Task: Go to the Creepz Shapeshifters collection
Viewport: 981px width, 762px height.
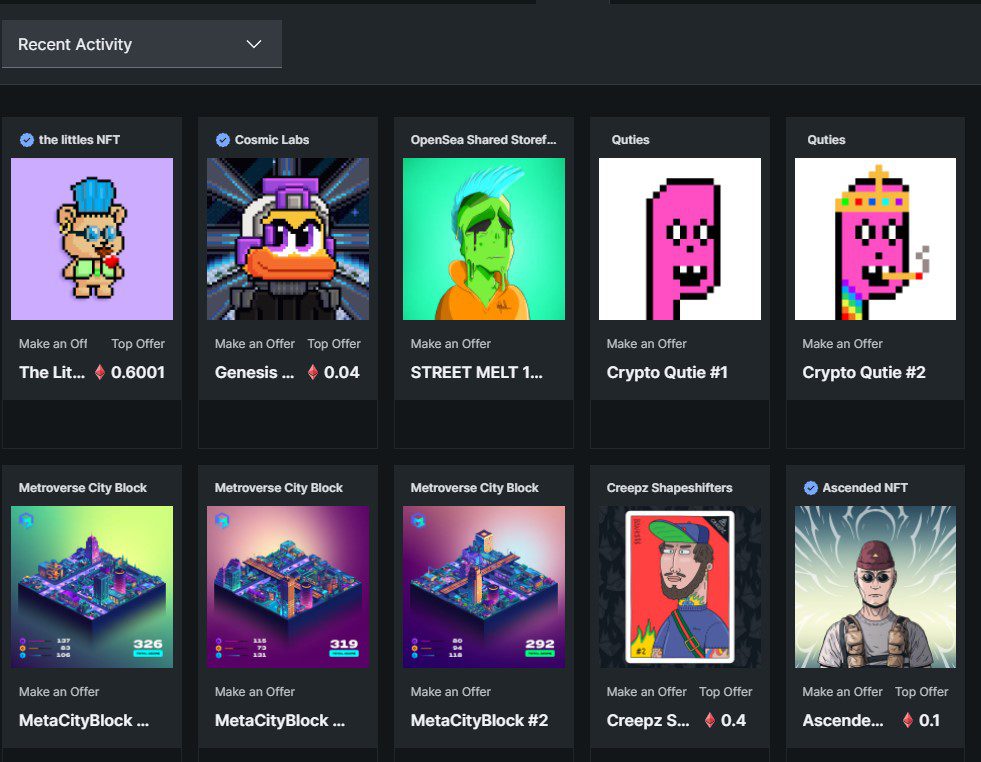Action: tap(669, 488)
